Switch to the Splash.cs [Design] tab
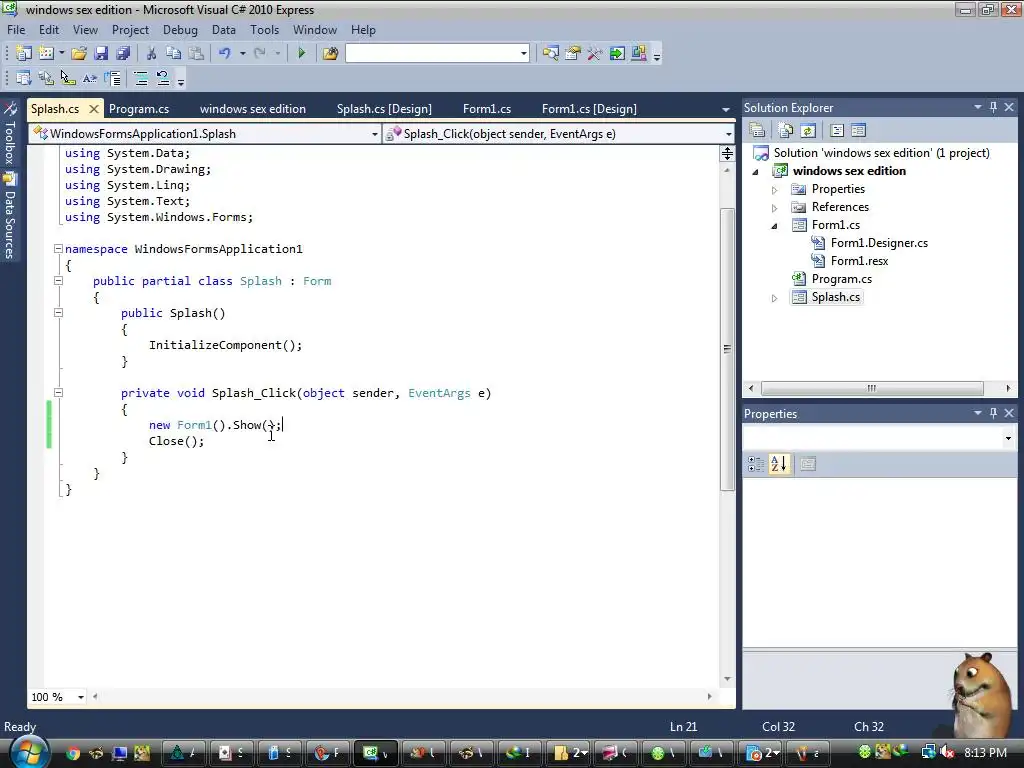 [x=384, y=109]
